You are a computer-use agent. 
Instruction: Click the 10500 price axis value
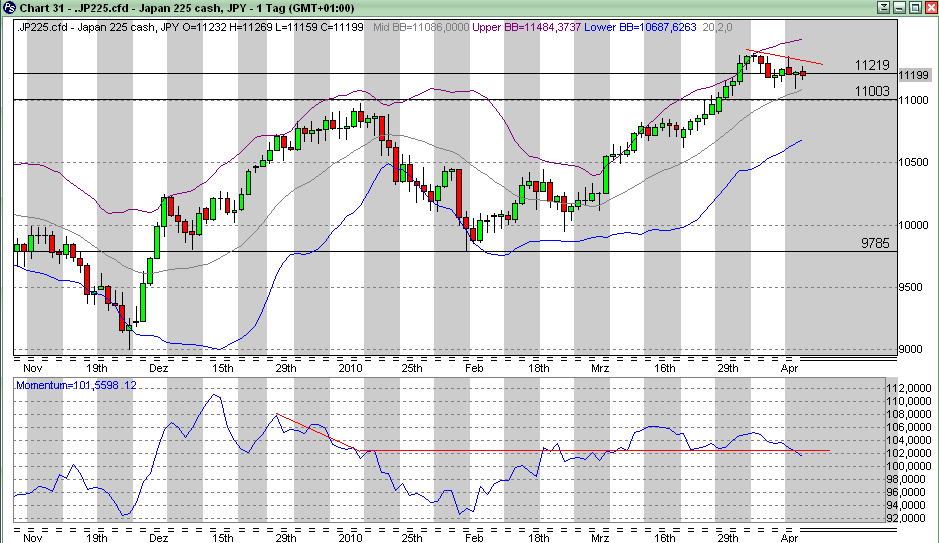click(913, 162)
